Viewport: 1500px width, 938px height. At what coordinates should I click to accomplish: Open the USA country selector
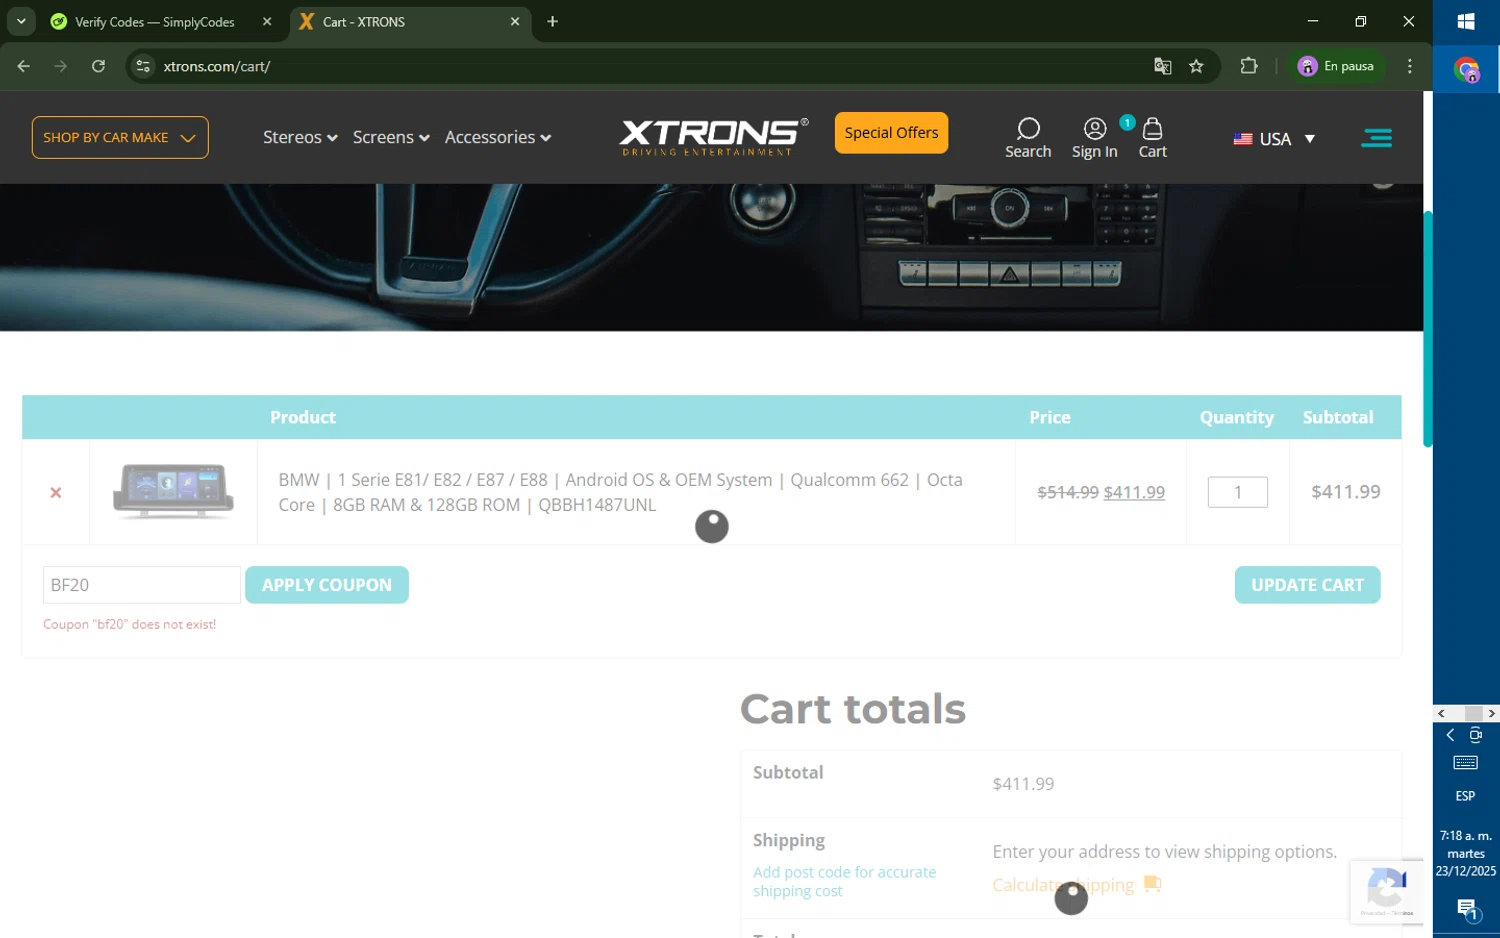click(x=1274, y=139)
